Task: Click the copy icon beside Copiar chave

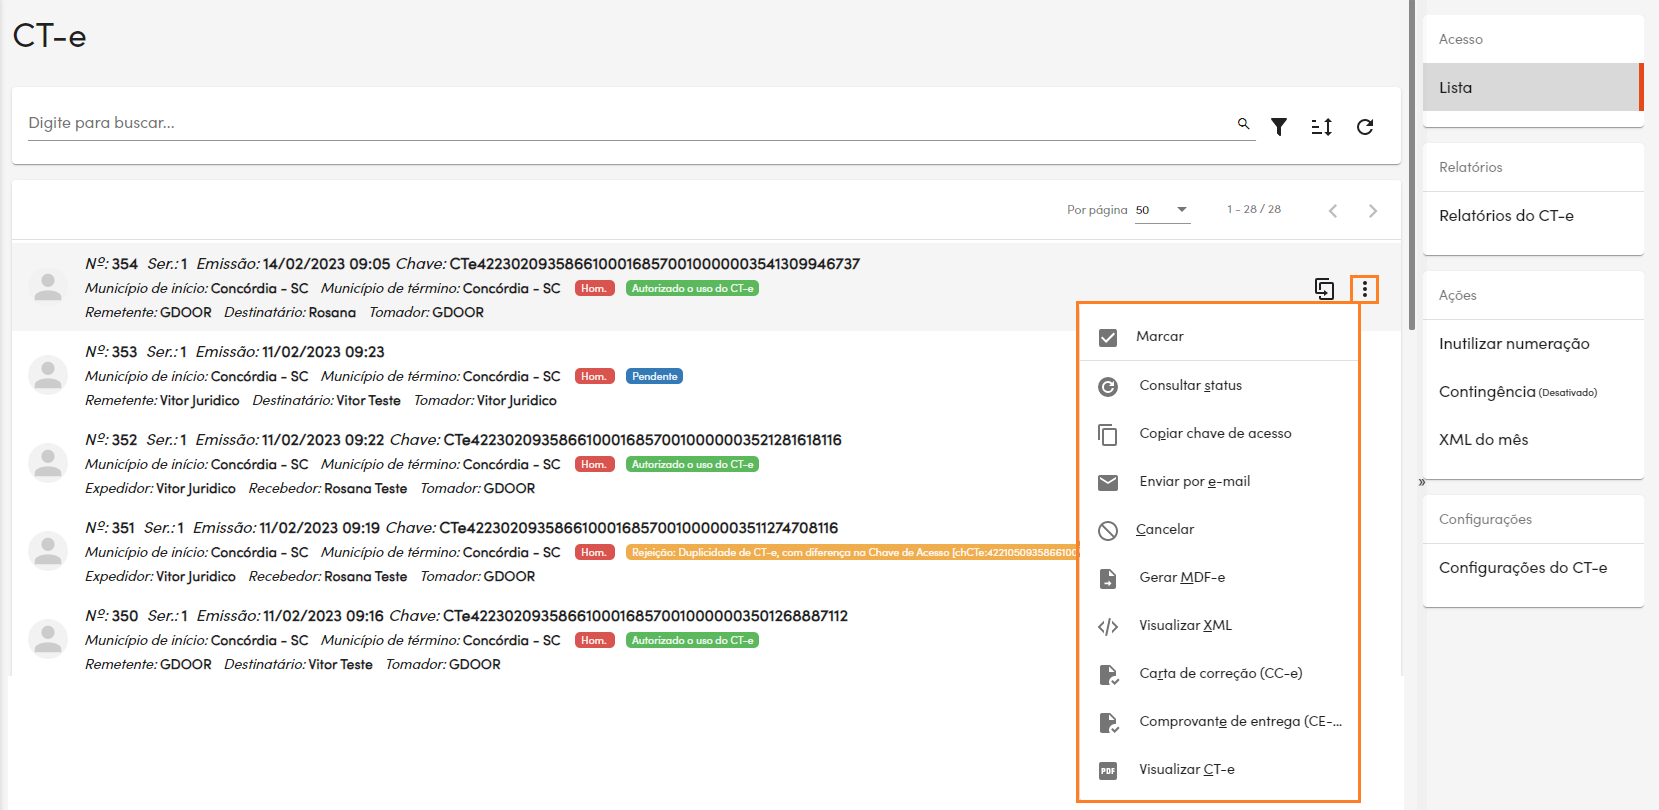Action: click(1108, 434)
